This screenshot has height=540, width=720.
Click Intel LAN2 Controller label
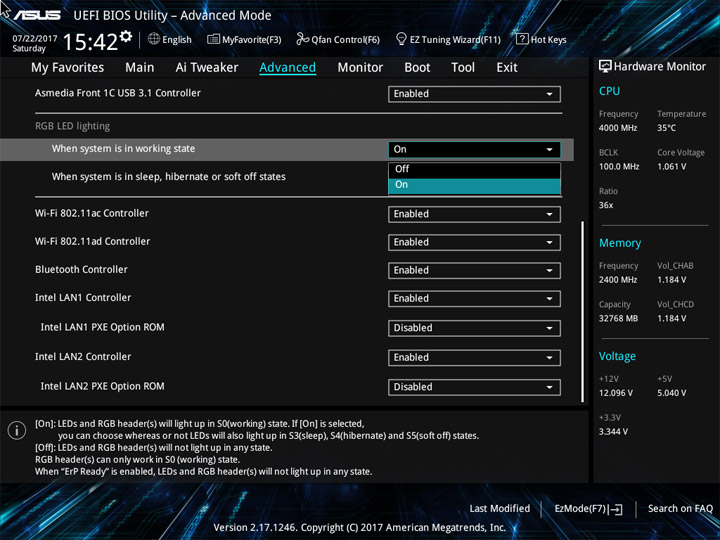[83, 357]
